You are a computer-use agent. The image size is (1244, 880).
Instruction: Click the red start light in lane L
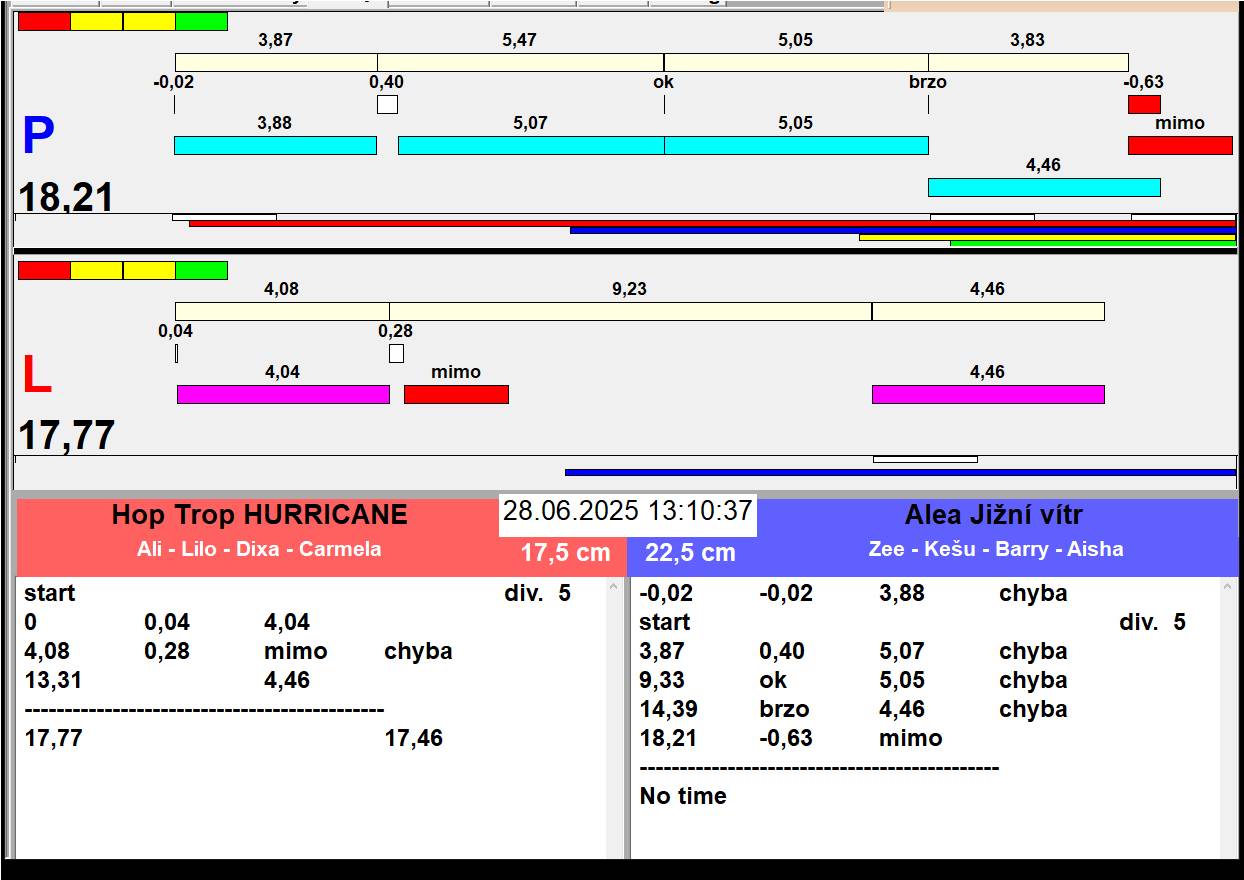(x=45, y=270)
